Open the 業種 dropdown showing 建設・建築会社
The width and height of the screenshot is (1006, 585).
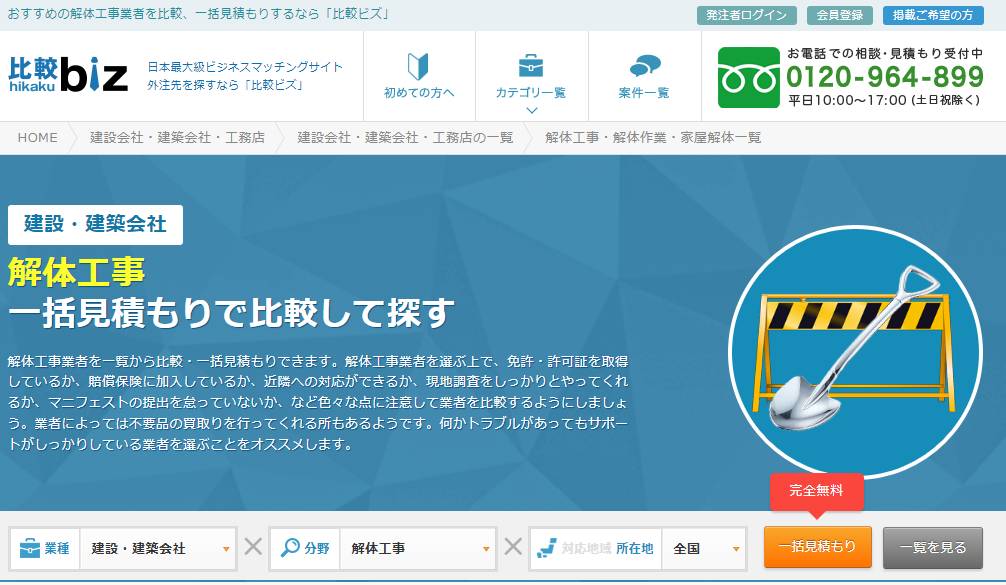click(x=158, y=548)
